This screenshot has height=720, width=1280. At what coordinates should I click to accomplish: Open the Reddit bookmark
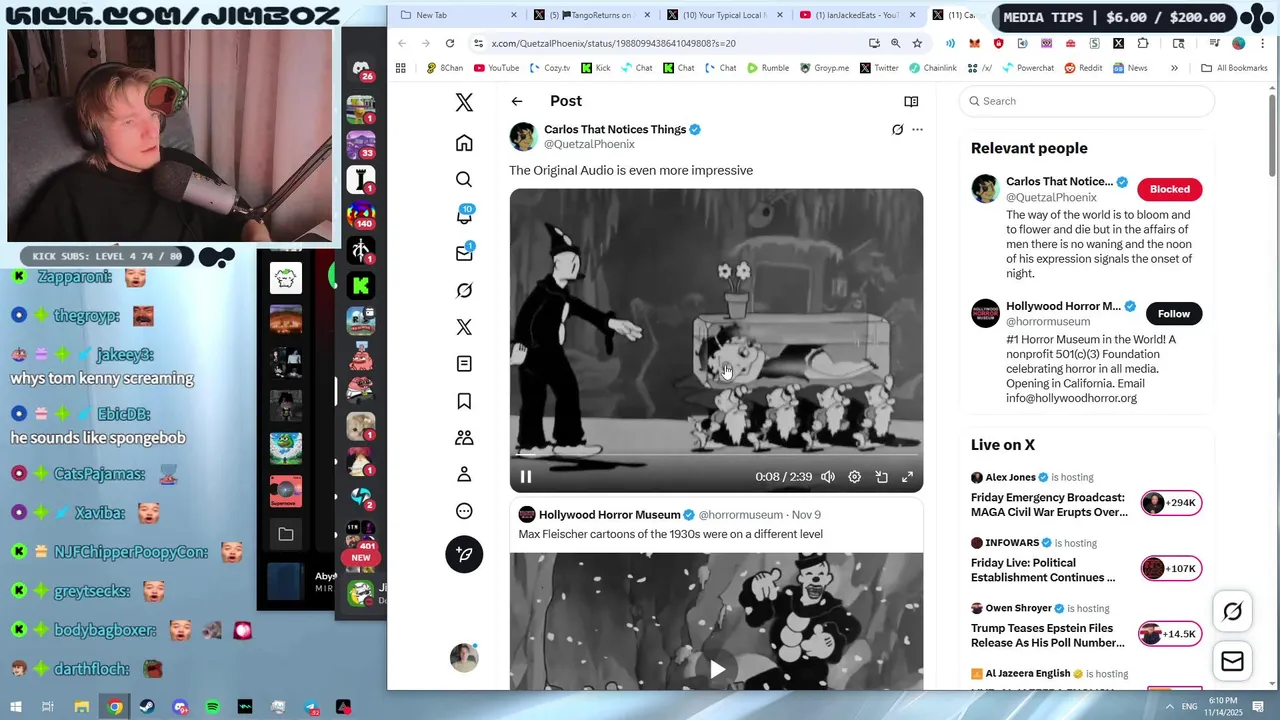(1083, 68)
